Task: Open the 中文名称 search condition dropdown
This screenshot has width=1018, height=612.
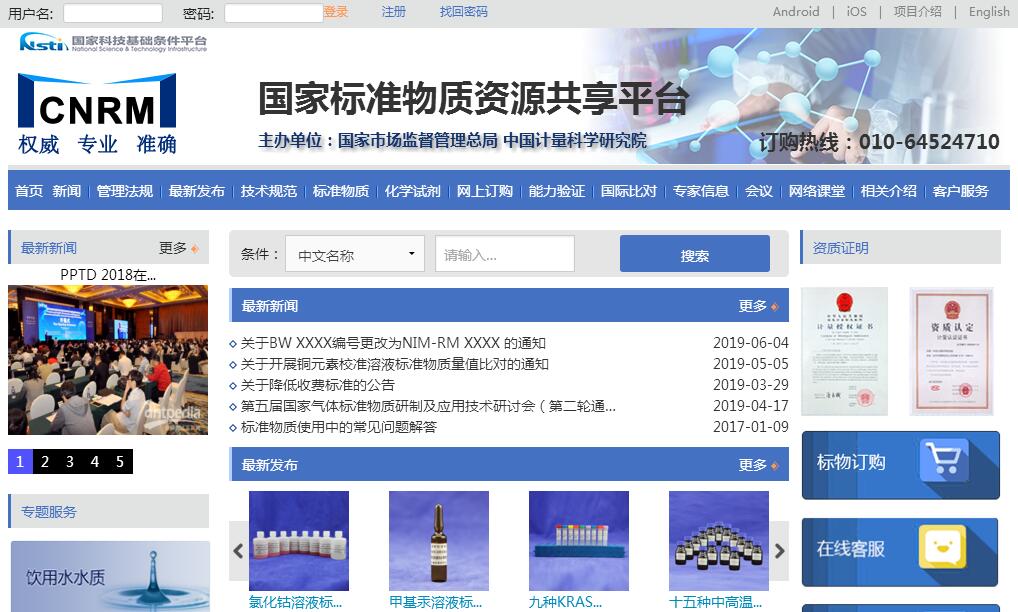Action: (x=355, y=255)
